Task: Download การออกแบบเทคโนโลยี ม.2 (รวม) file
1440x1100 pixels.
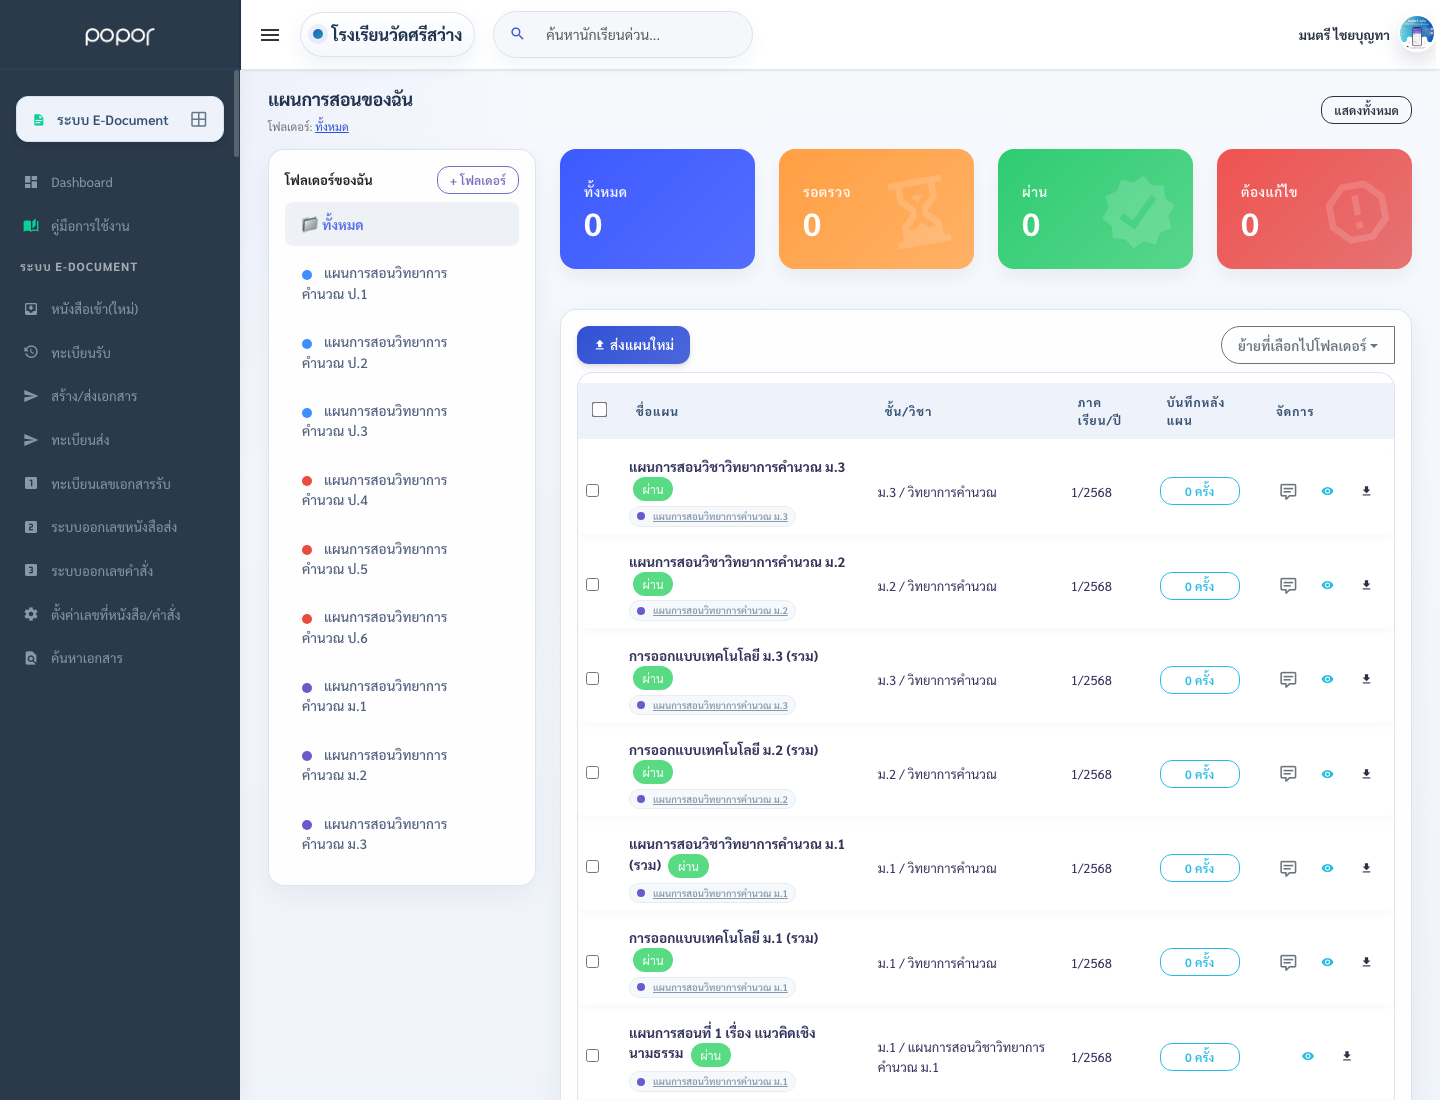Action: tap(1366, 774)
